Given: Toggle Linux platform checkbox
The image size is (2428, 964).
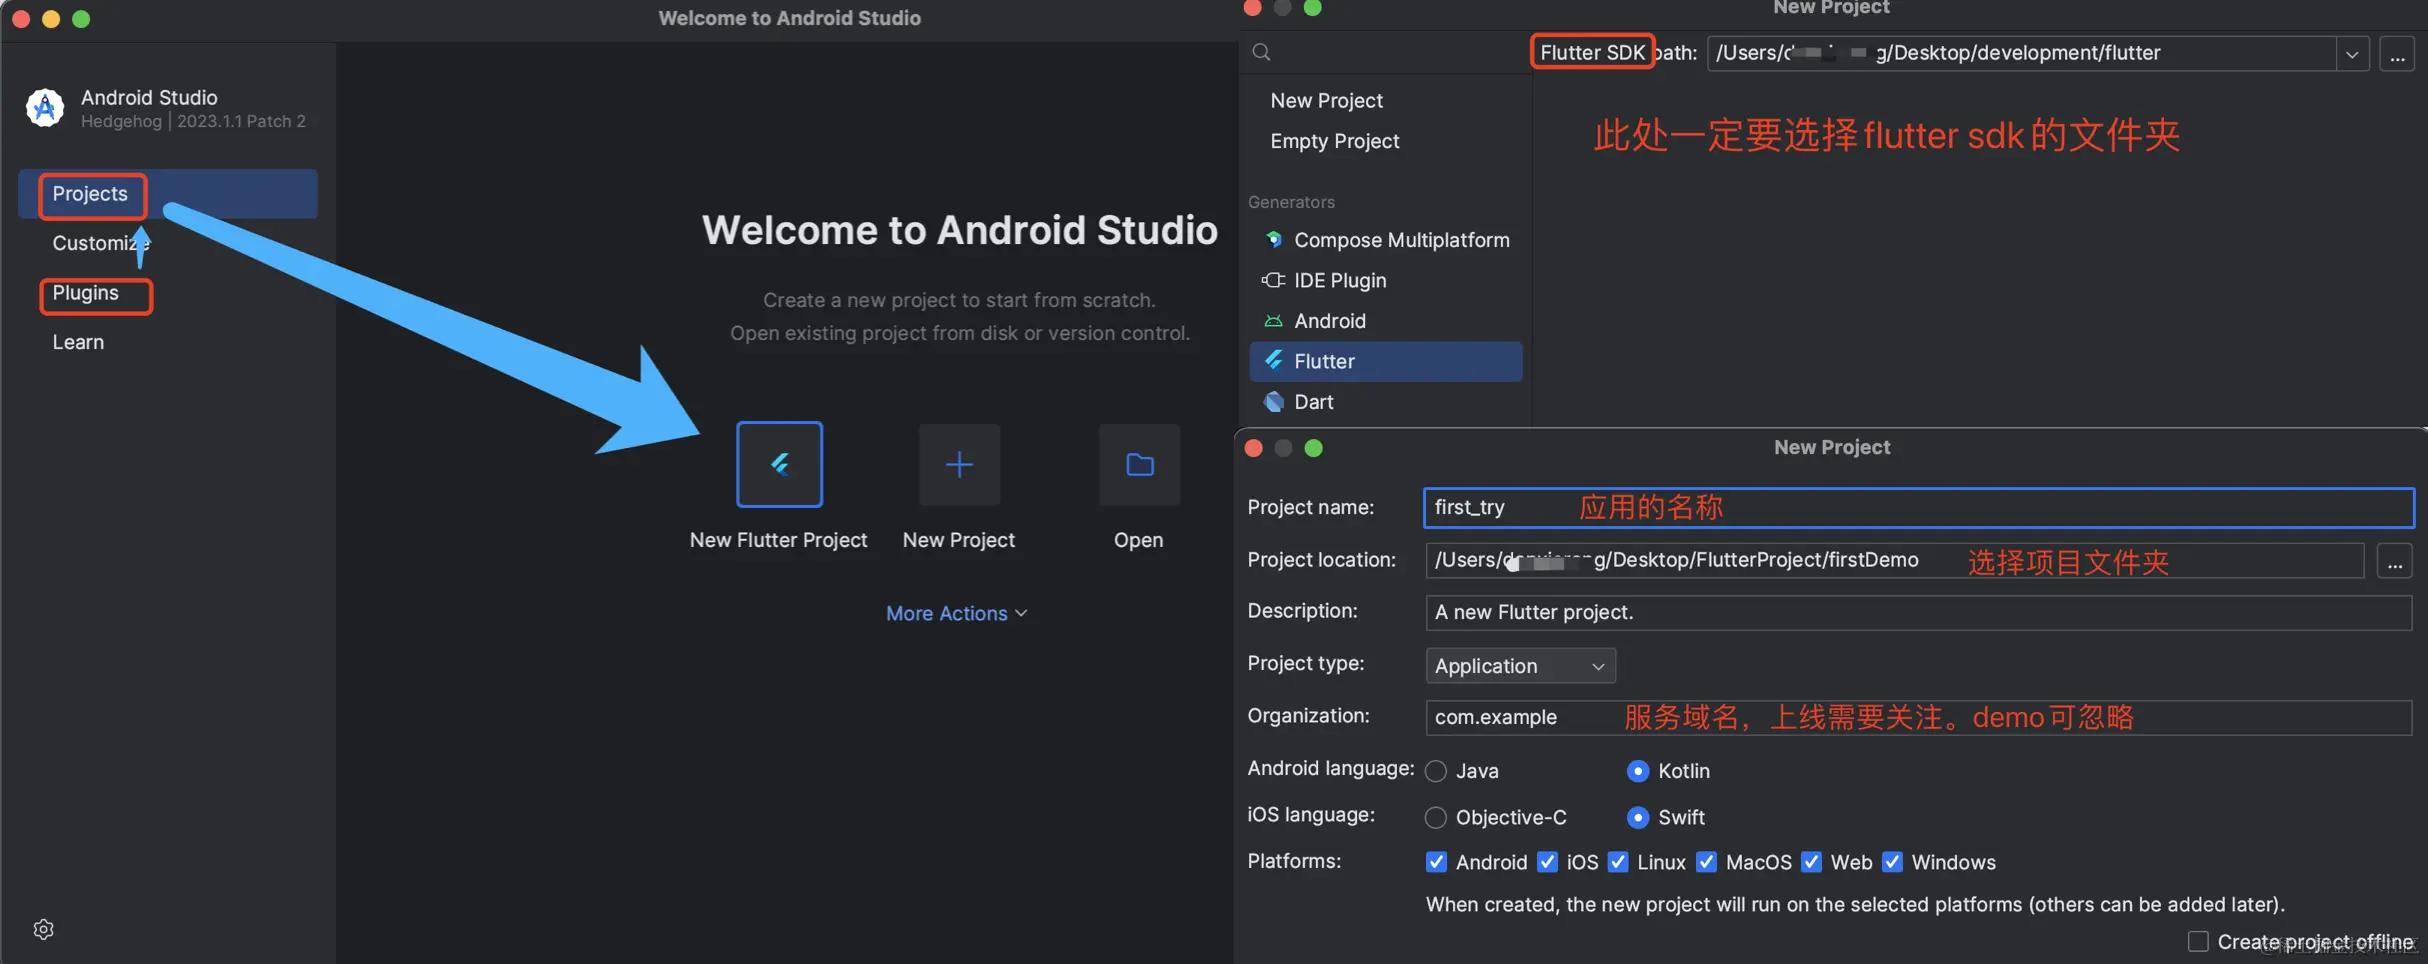Looking at the screenshot, I should [x=1618, y=862].
